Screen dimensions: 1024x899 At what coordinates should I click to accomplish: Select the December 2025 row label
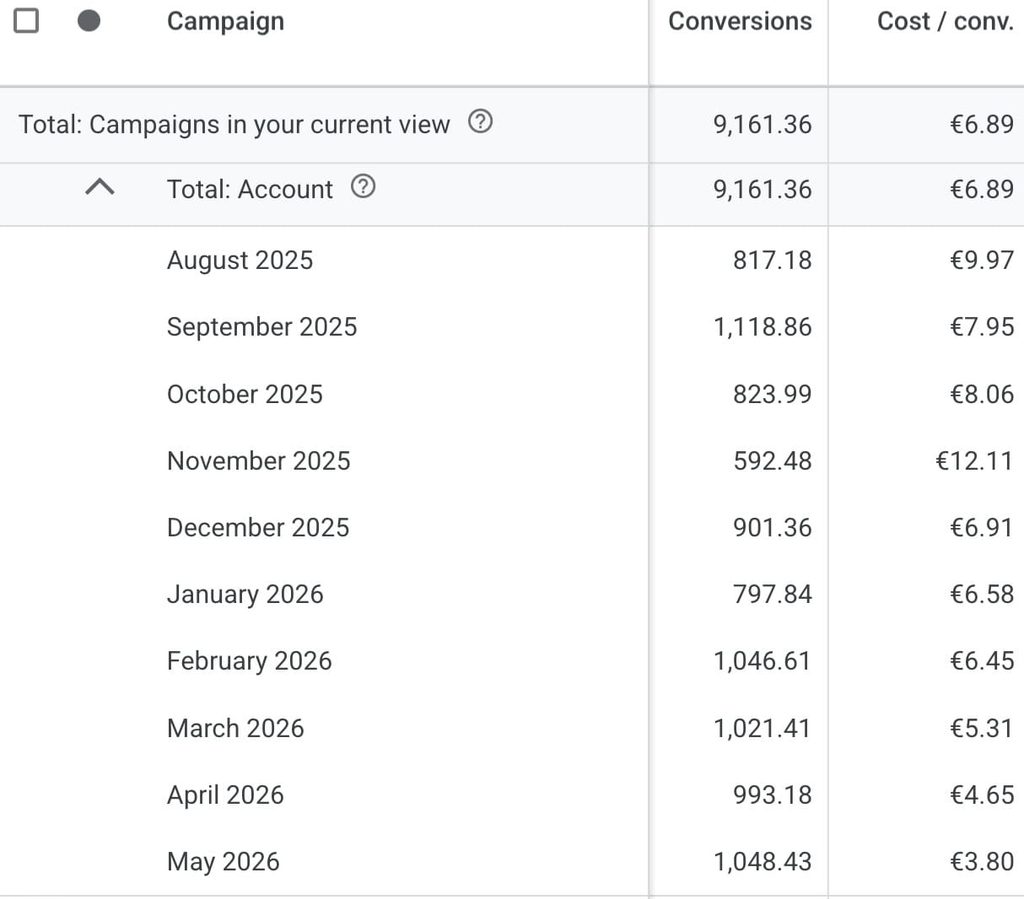(258, 528)
